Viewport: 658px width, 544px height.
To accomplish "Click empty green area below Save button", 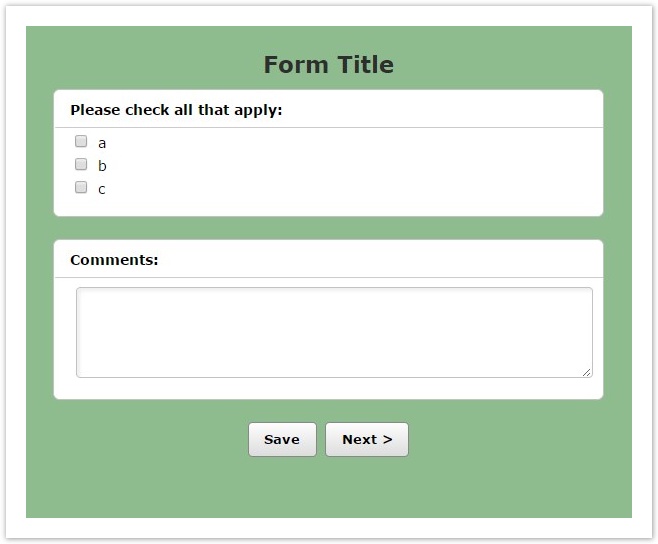I will 282,488.
